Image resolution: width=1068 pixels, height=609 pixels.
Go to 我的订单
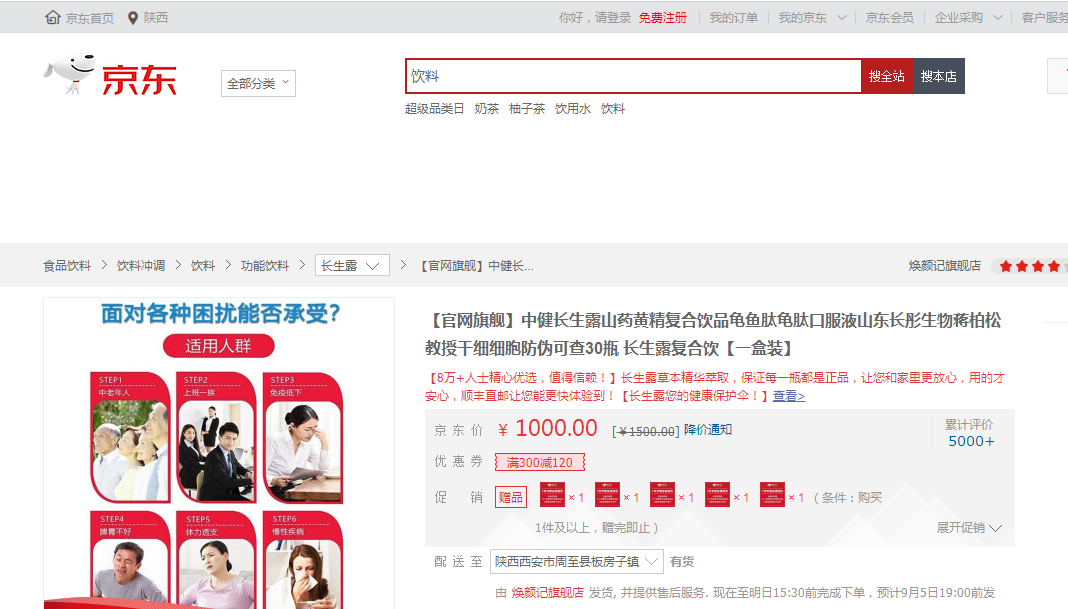click(x=734, y=18)
